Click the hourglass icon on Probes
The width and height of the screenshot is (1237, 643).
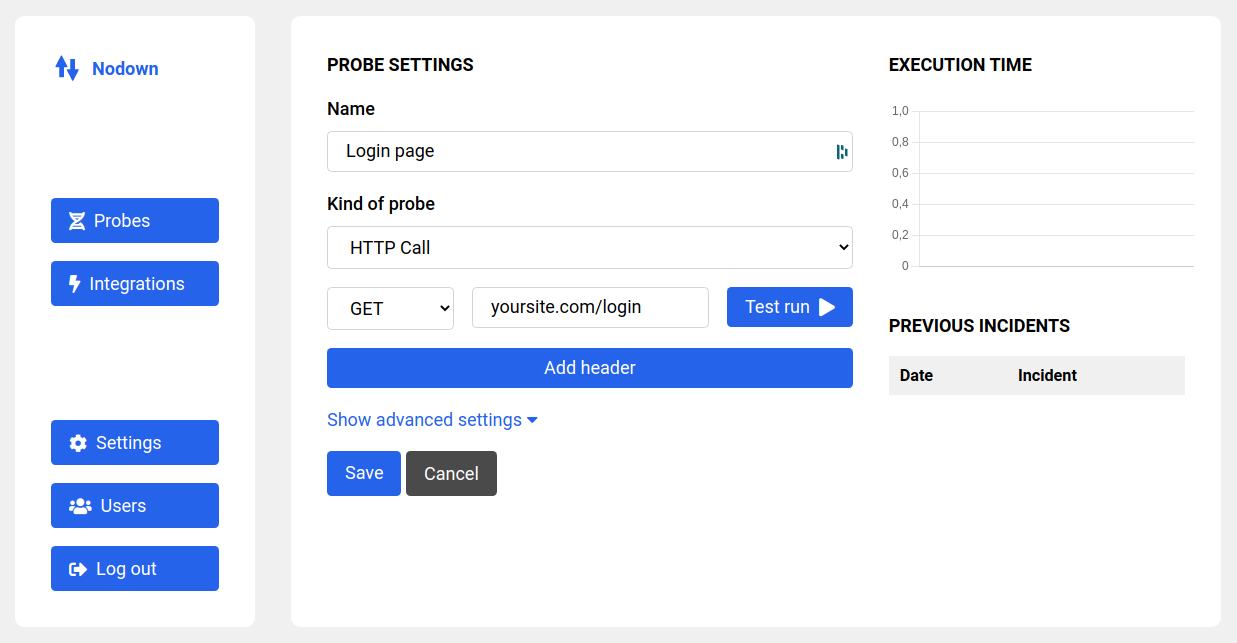point(77,221)
